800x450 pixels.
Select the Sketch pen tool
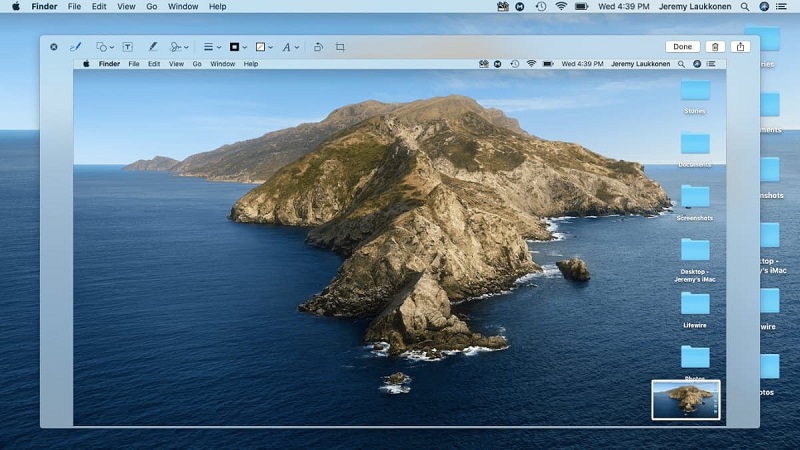(75, 47)
